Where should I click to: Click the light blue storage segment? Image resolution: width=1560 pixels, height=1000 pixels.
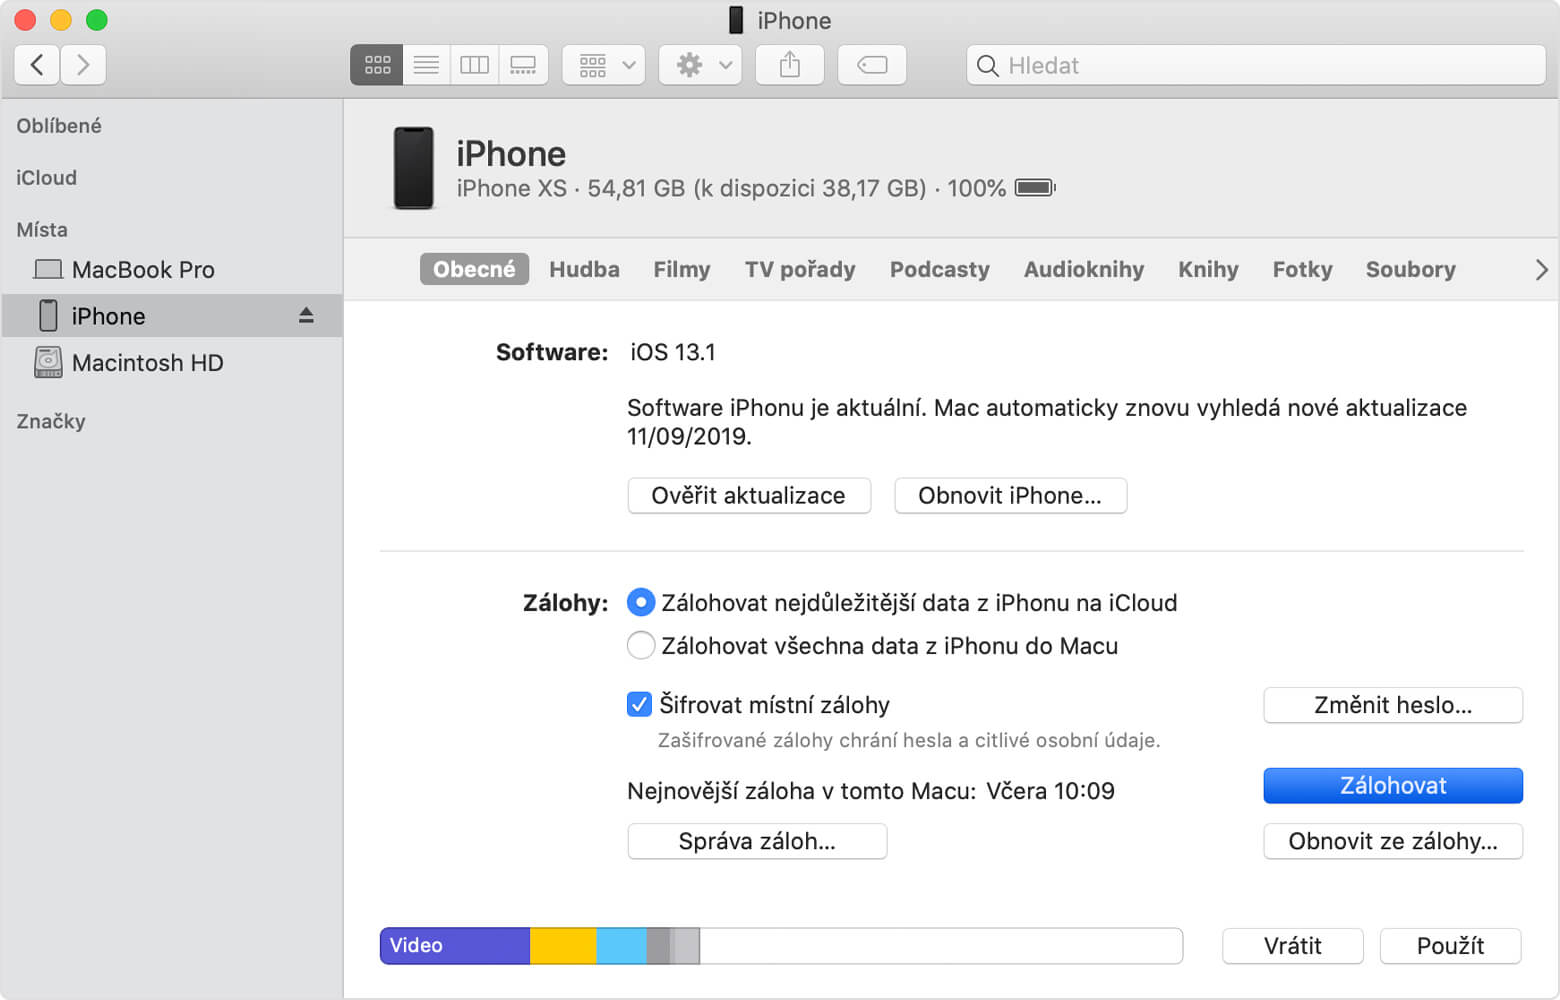tap(621, 946)
